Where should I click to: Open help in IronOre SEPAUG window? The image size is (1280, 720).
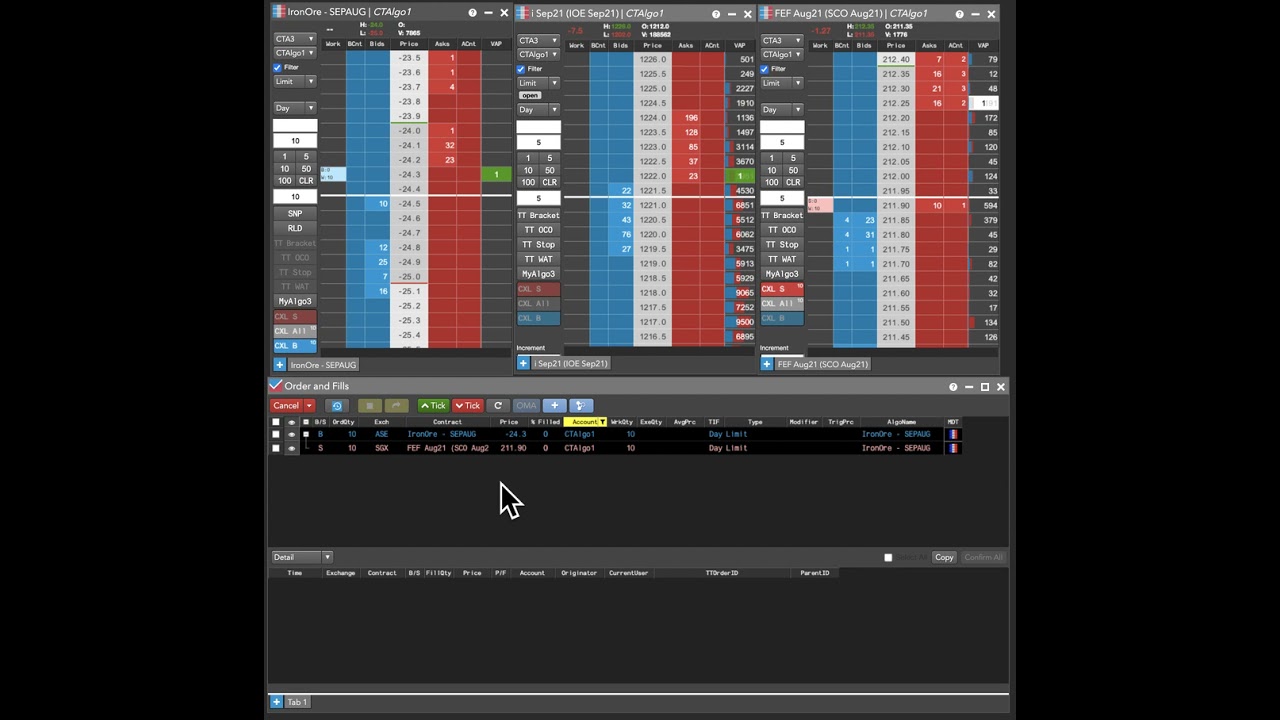472,13
